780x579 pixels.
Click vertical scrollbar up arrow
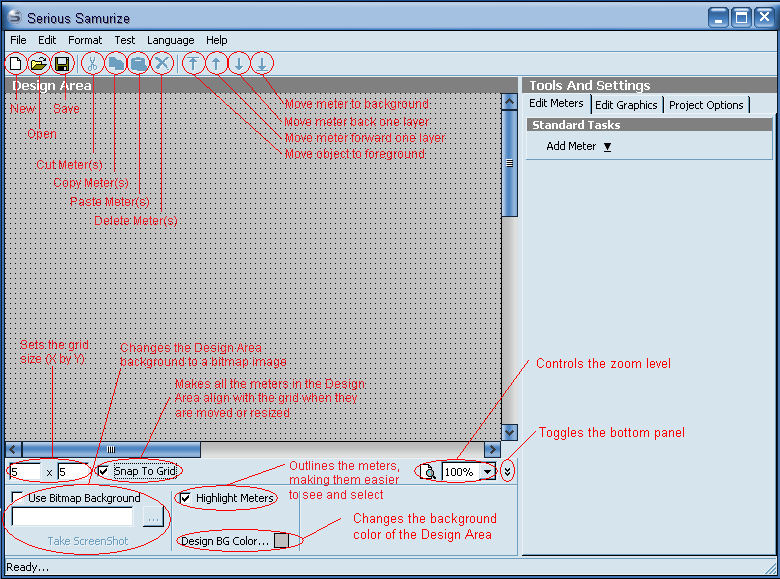(509, 101)
